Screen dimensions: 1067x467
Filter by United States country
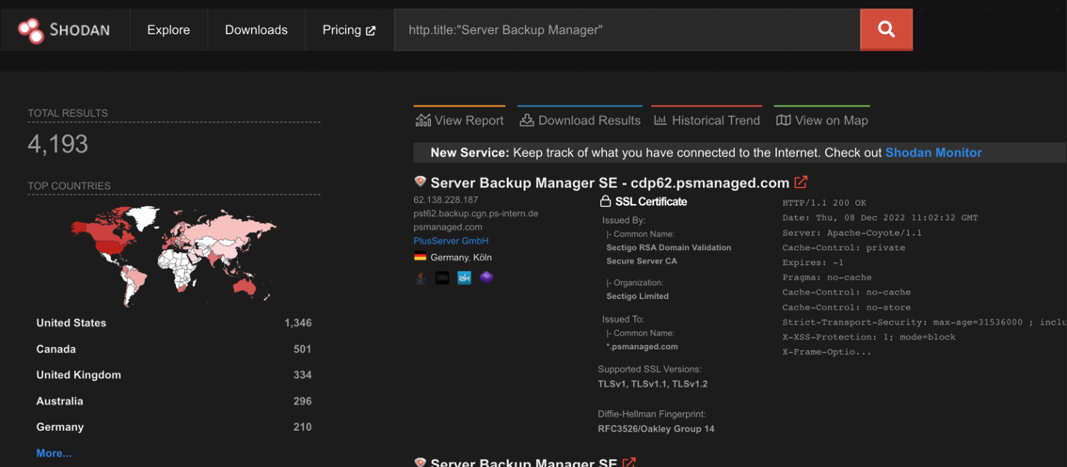click(x=71, y=323)
